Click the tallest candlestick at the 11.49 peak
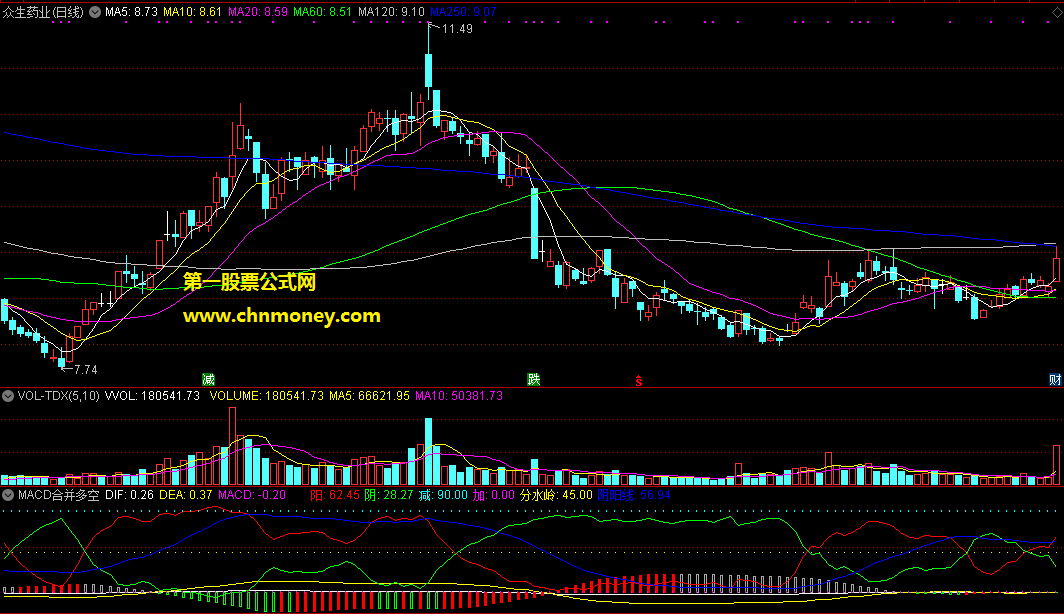 click(x=429, y=71)
